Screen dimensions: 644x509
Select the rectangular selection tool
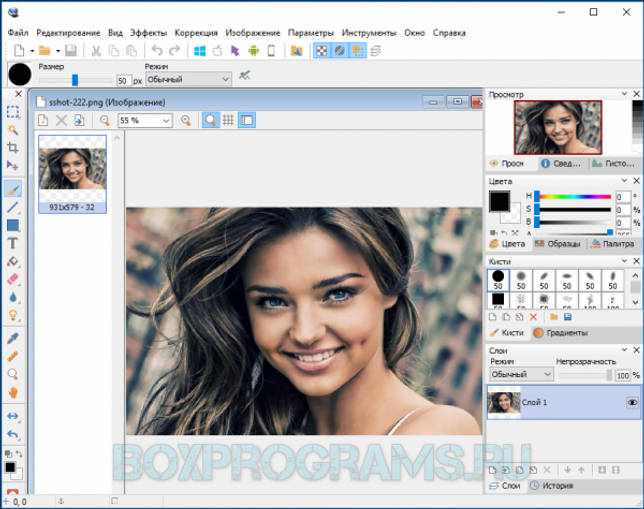coord(13,112)
